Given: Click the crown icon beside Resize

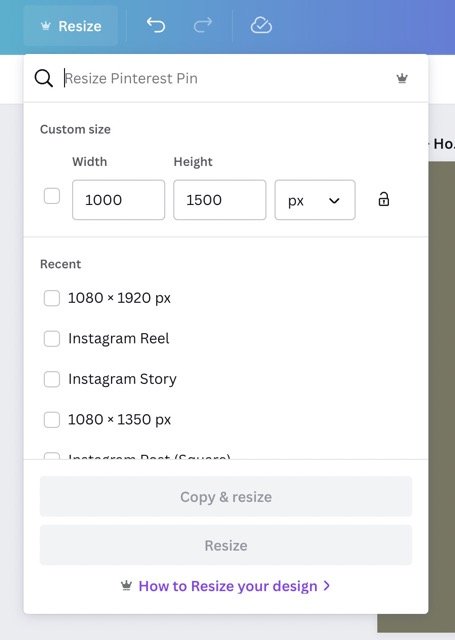Looking at the screenshot, I should click(x=46, y=26).
